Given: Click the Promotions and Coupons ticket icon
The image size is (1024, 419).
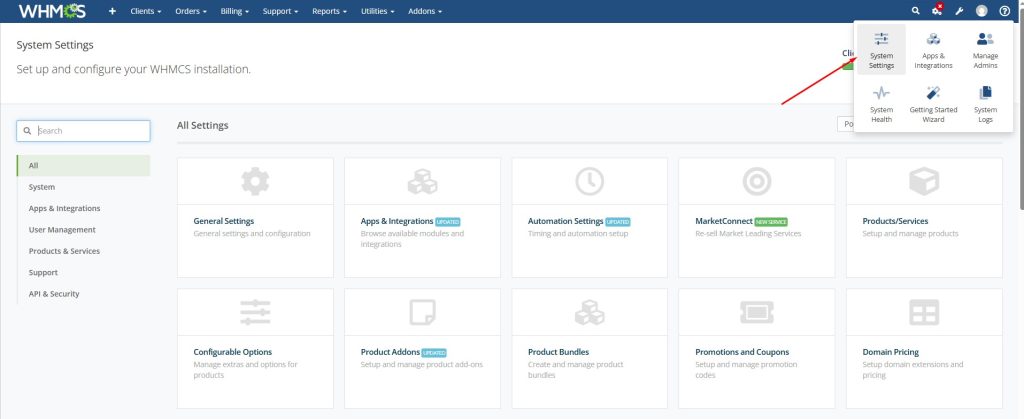Looking at the screenshot, I should pyautogui.click(x=757, y=312).
